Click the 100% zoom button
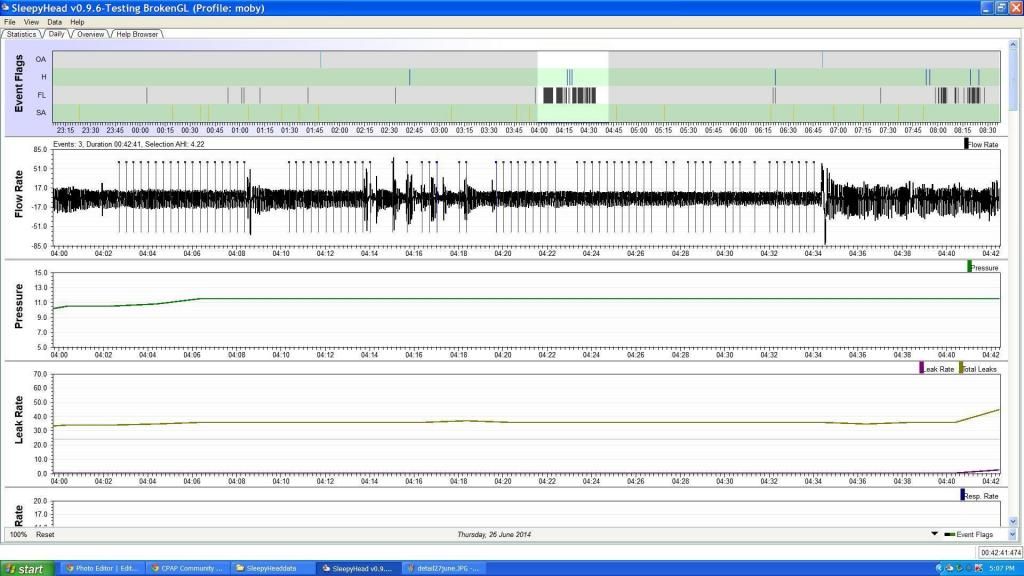This screenshot has height=576, width=1024. click(x=18, y=534)
